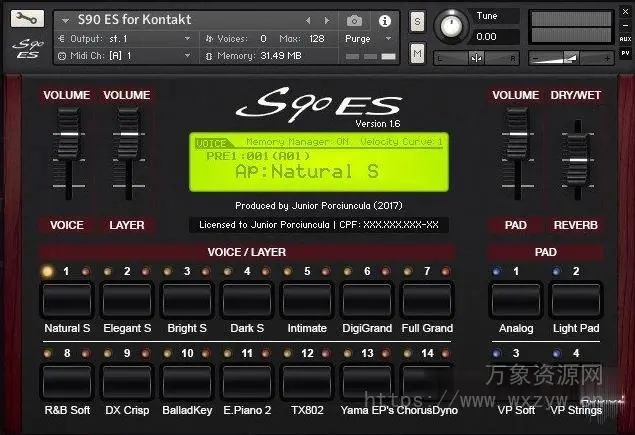Toggle the PV button in header

coord(625,53)
